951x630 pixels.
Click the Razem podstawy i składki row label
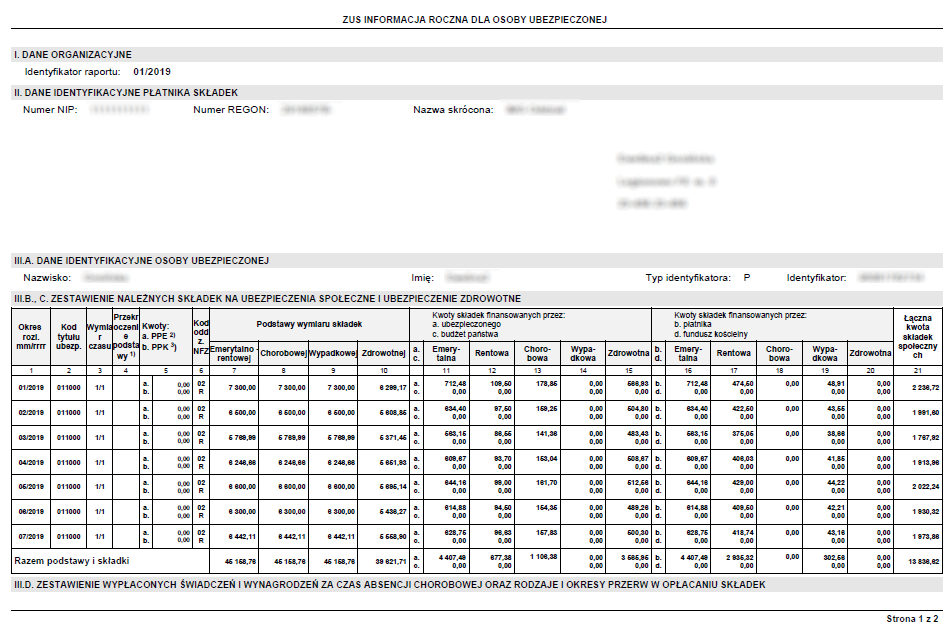point(72,561)
